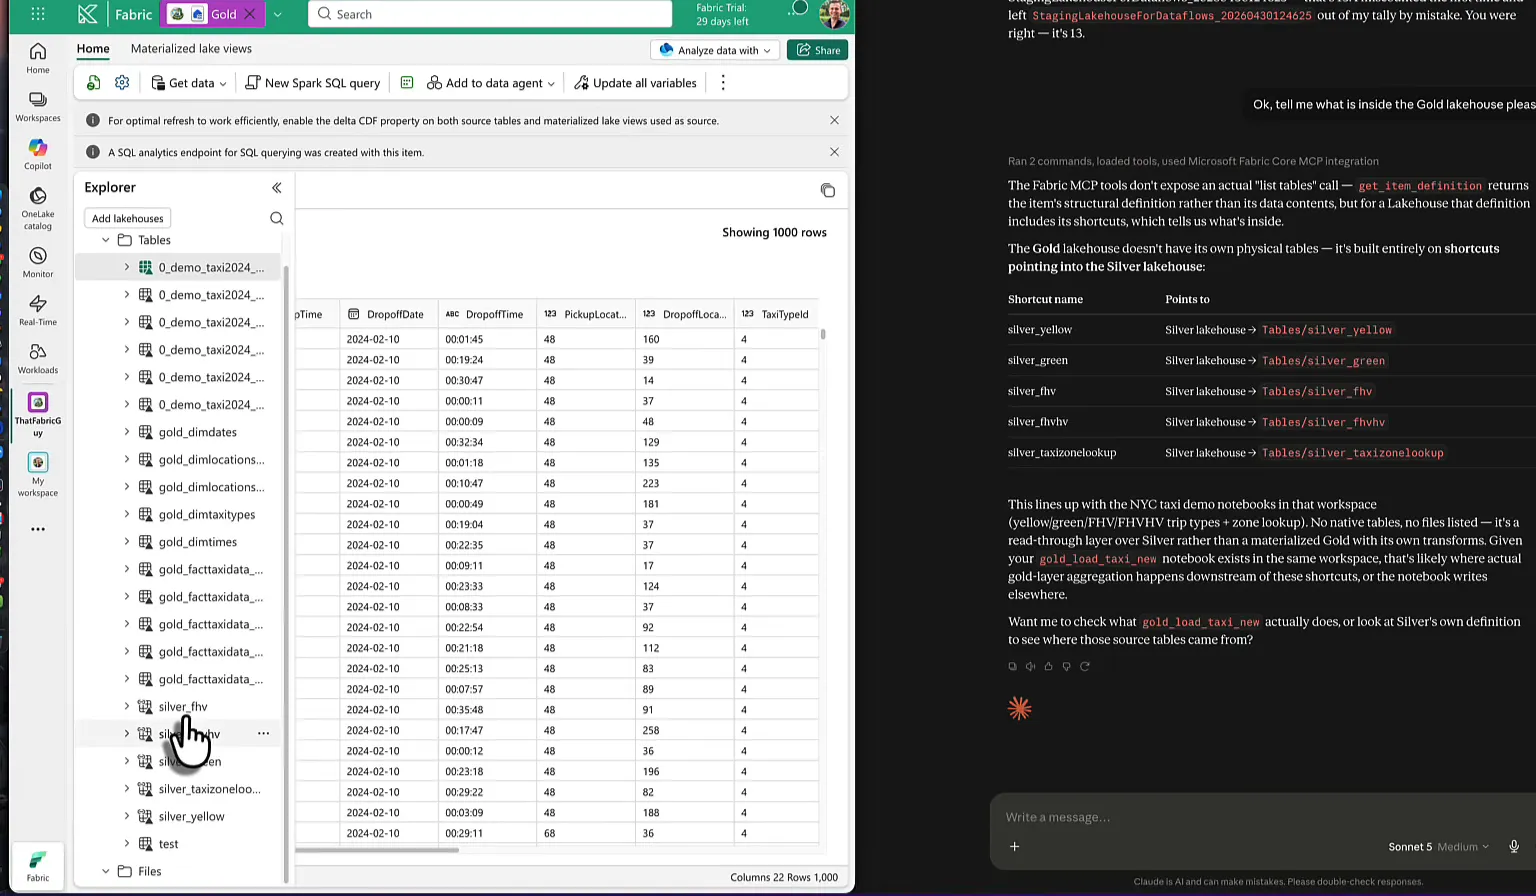
Task: Collapse the Explorer panel
Action: [x=277, y=187]
